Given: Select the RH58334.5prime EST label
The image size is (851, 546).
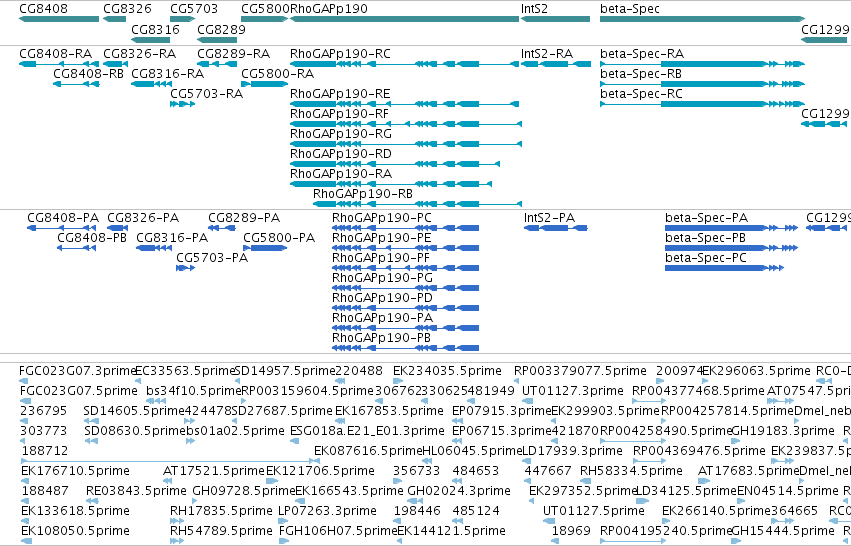Looking at the screenshot, I should [631, 471].
